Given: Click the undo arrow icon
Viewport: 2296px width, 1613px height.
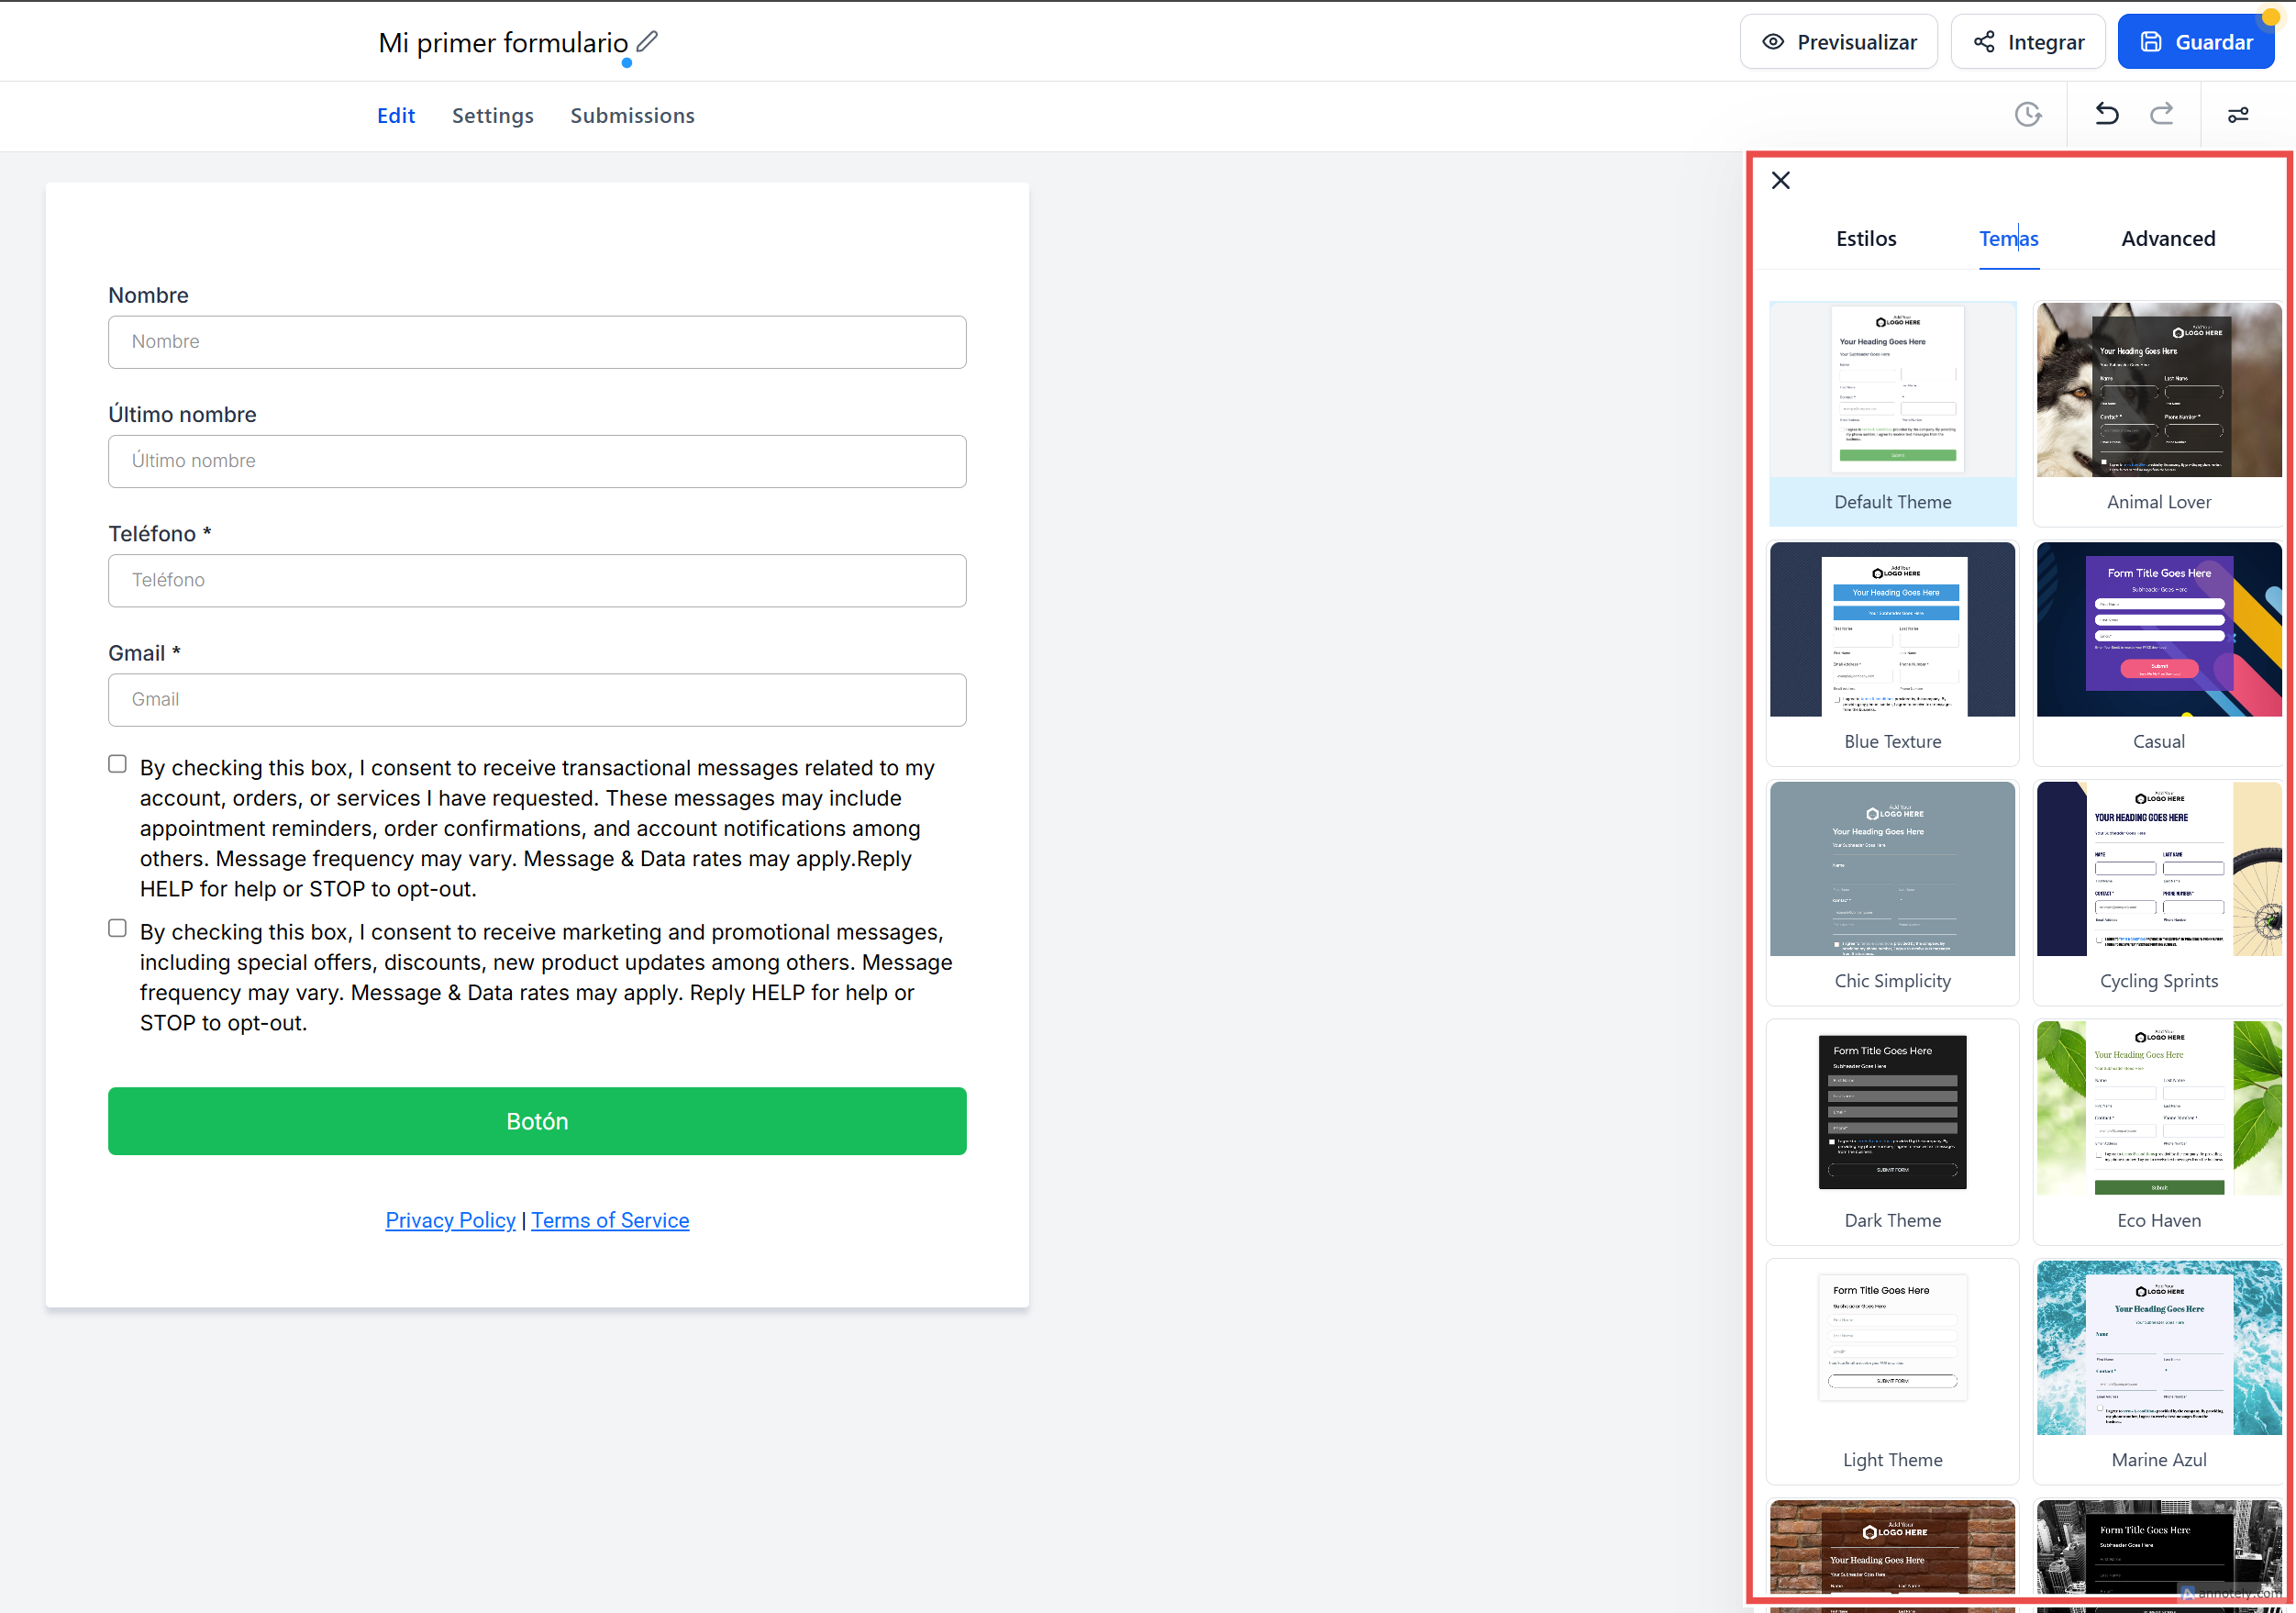Looking at the screenshot, I should pos(2106,115).
